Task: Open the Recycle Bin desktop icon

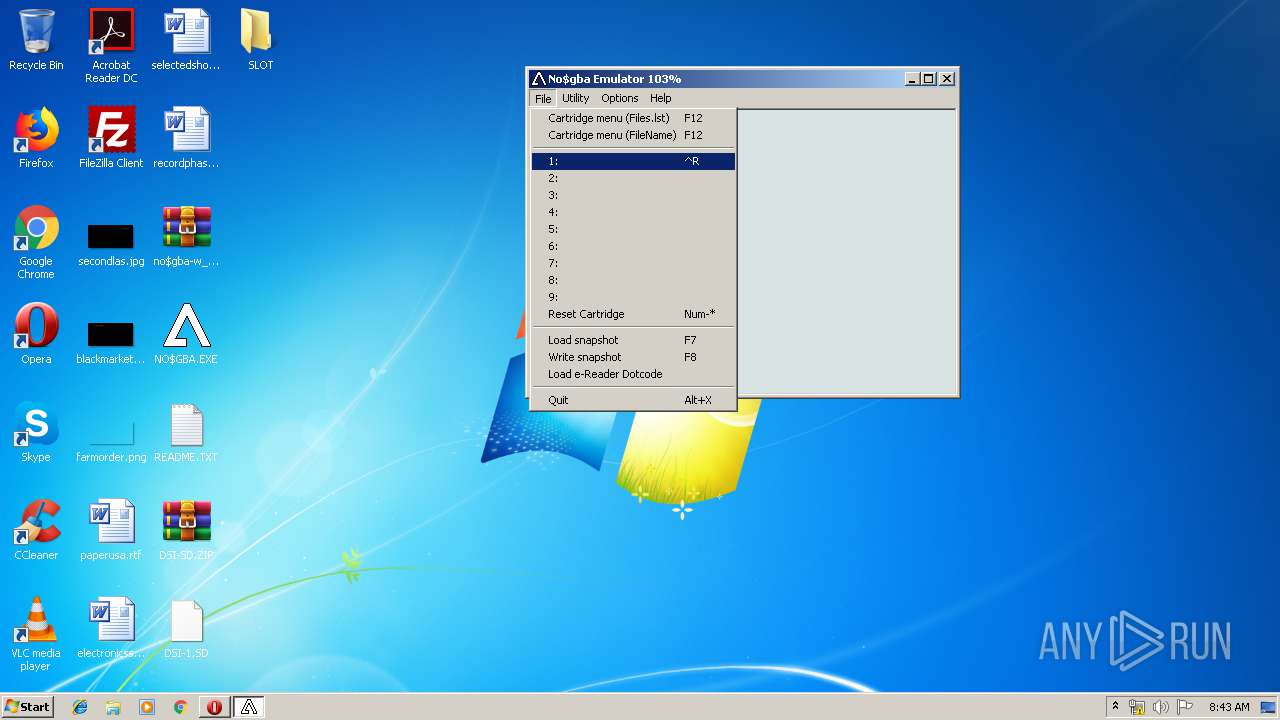Action: (x=36, y=40)
